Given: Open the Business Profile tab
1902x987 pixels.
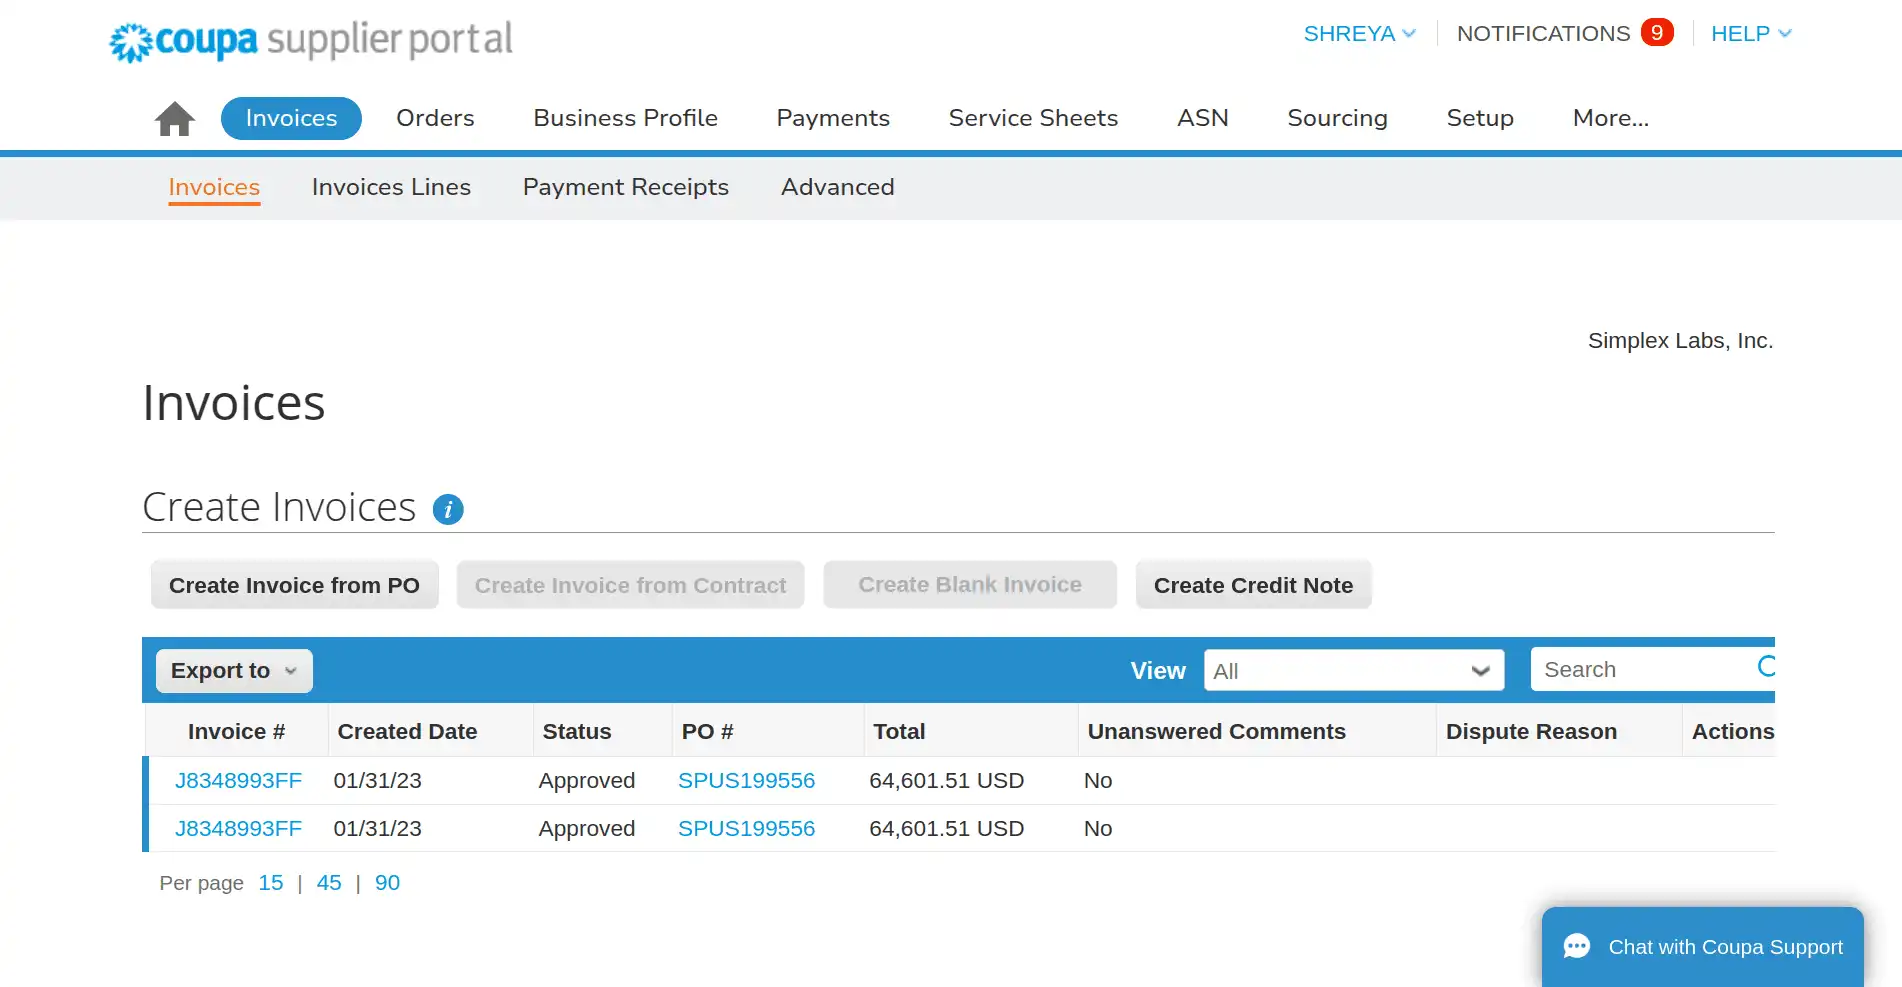Looking at the screenshot, I should click(625, 118).
